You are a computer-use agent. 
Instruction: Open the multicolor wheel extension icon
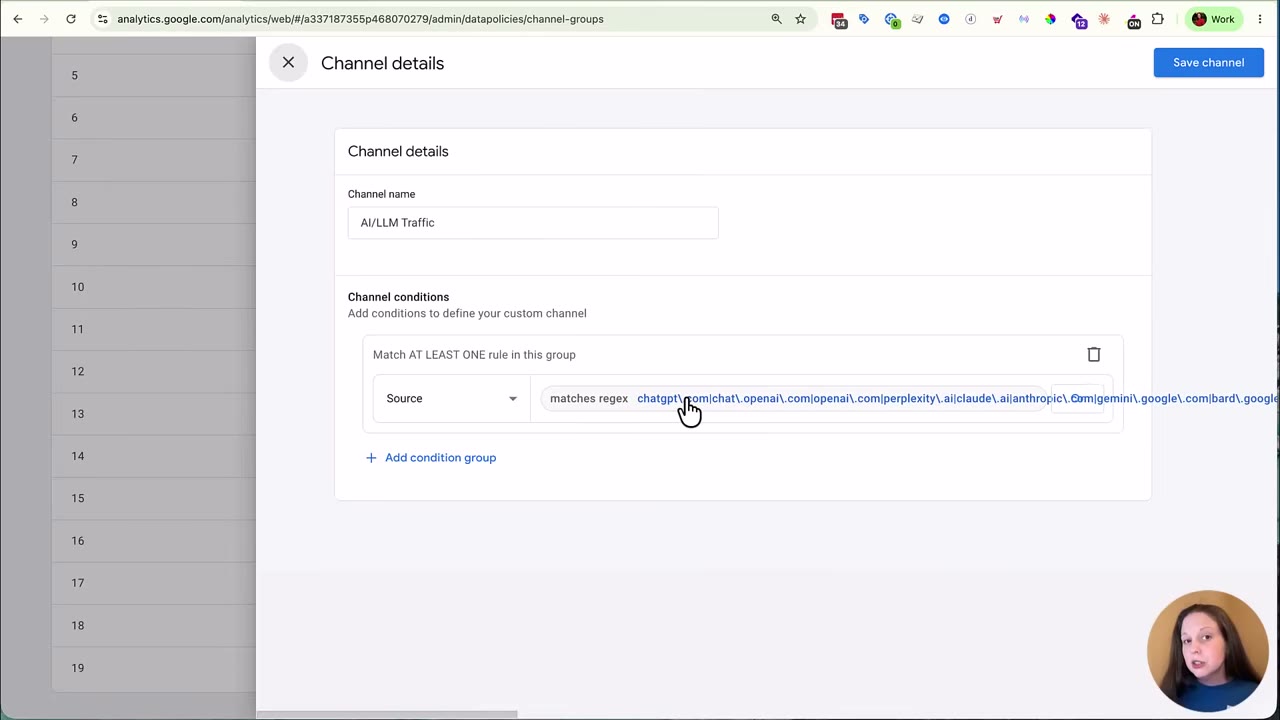click(1050, 19)
